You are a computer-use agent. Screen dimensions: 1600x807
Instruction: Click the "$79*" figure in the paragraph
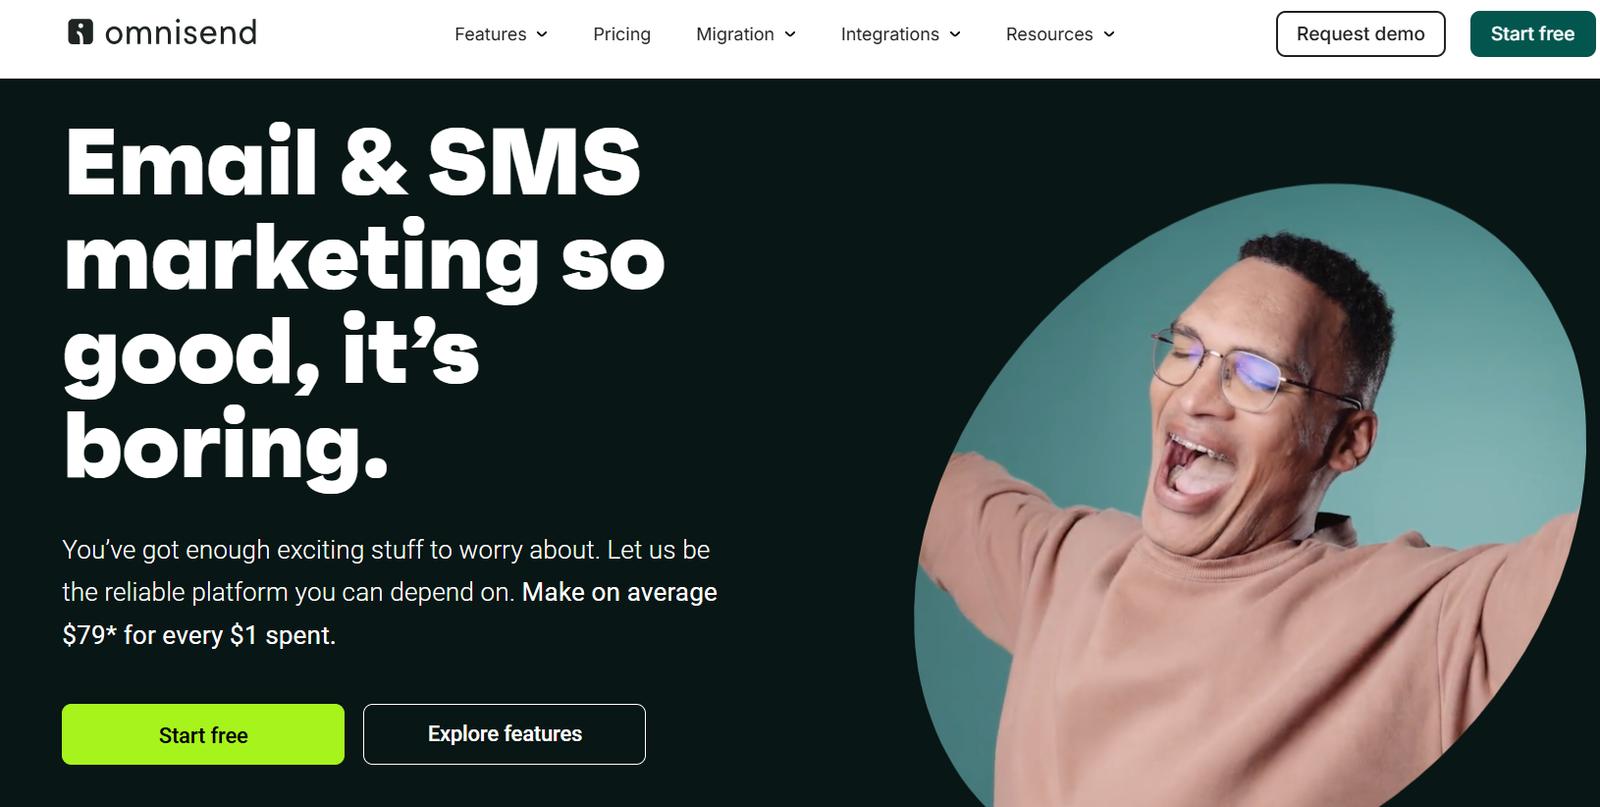tap(90, 635)
